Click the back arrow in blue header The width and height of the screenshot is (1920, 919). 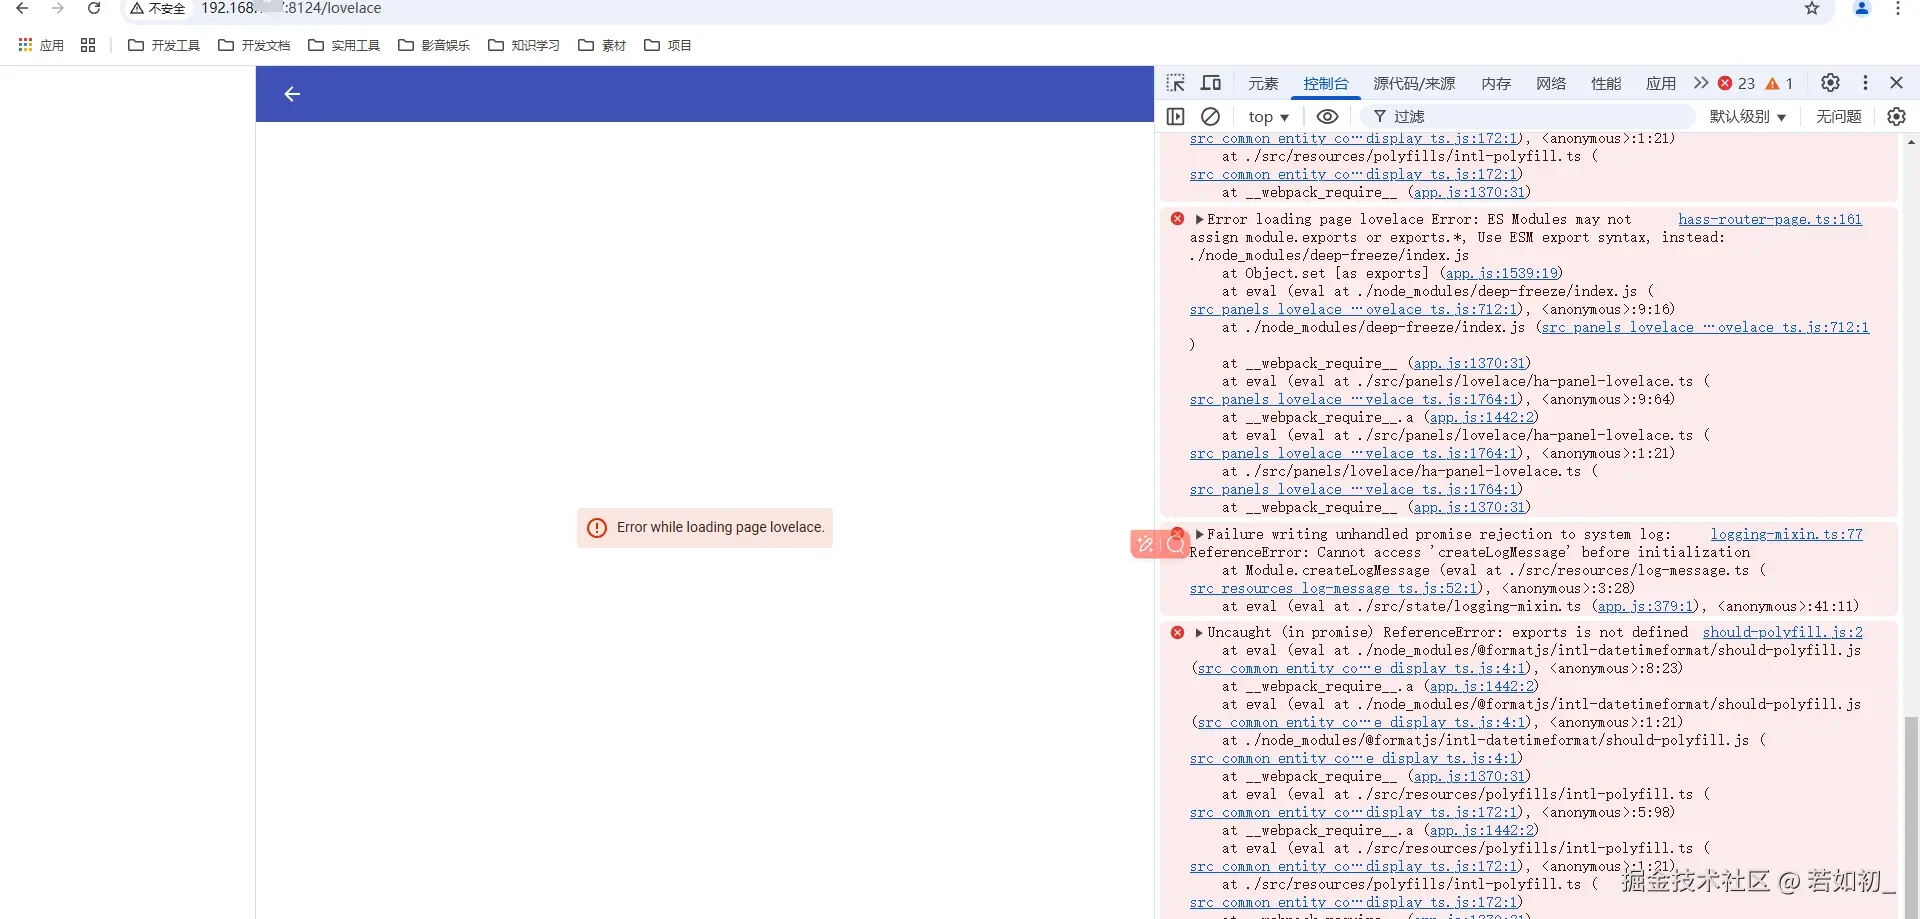(x=292, y=94)
